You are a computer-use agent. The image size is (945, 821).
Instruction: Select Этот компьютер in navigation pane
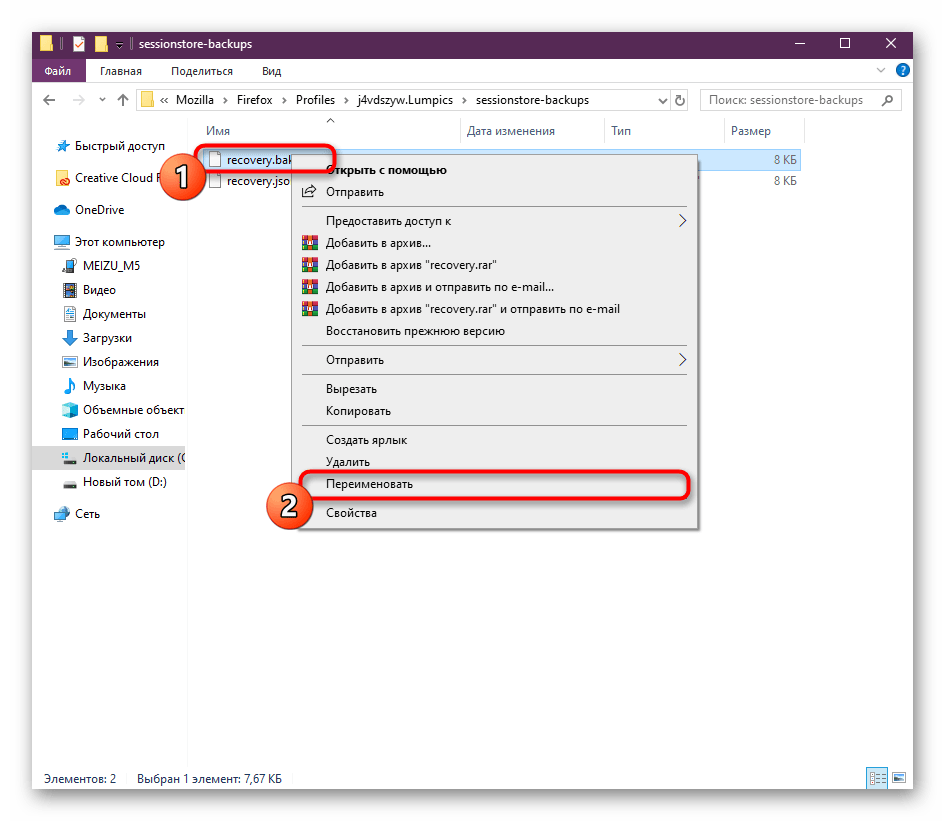click(x=119, y=242)
